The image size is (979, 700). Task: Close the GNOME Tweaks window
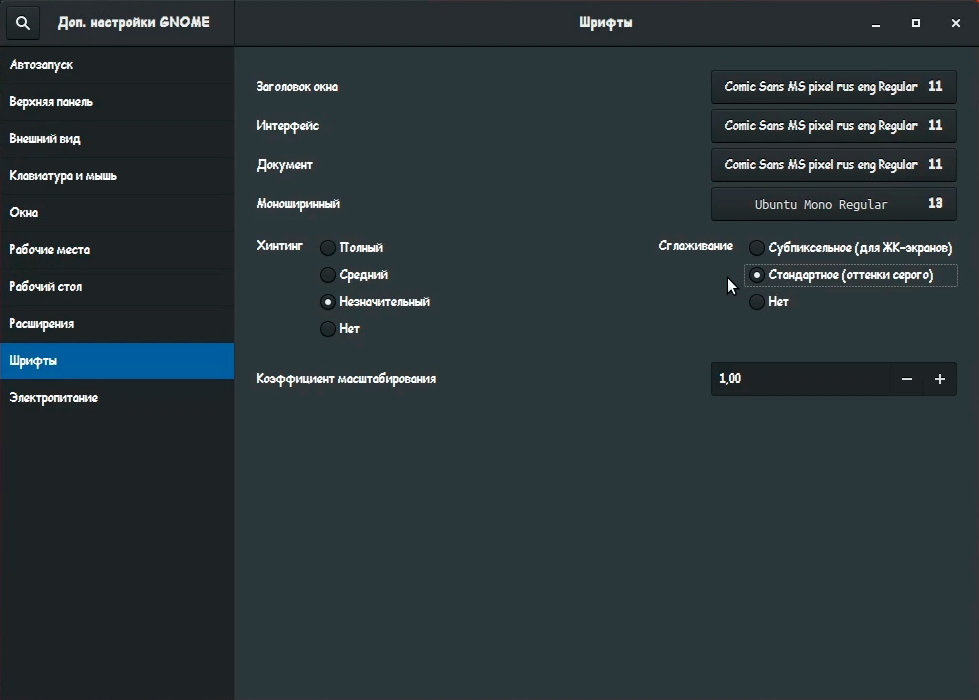(x=956, y=23)
